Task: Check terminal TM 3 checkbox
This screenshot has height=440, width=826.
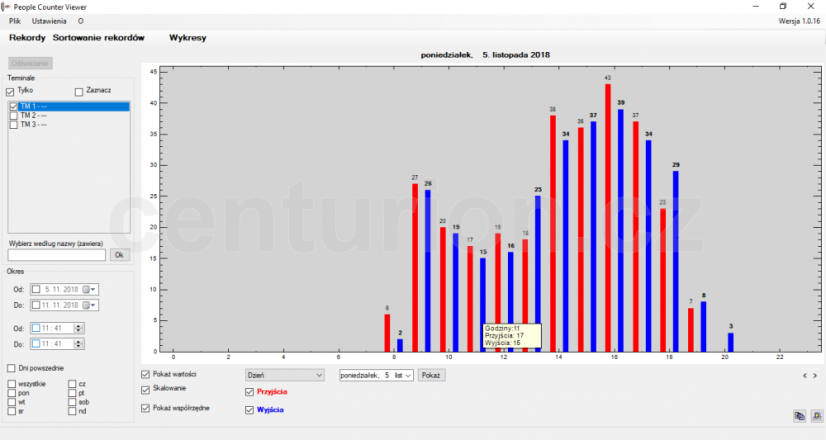Action: 14,124
